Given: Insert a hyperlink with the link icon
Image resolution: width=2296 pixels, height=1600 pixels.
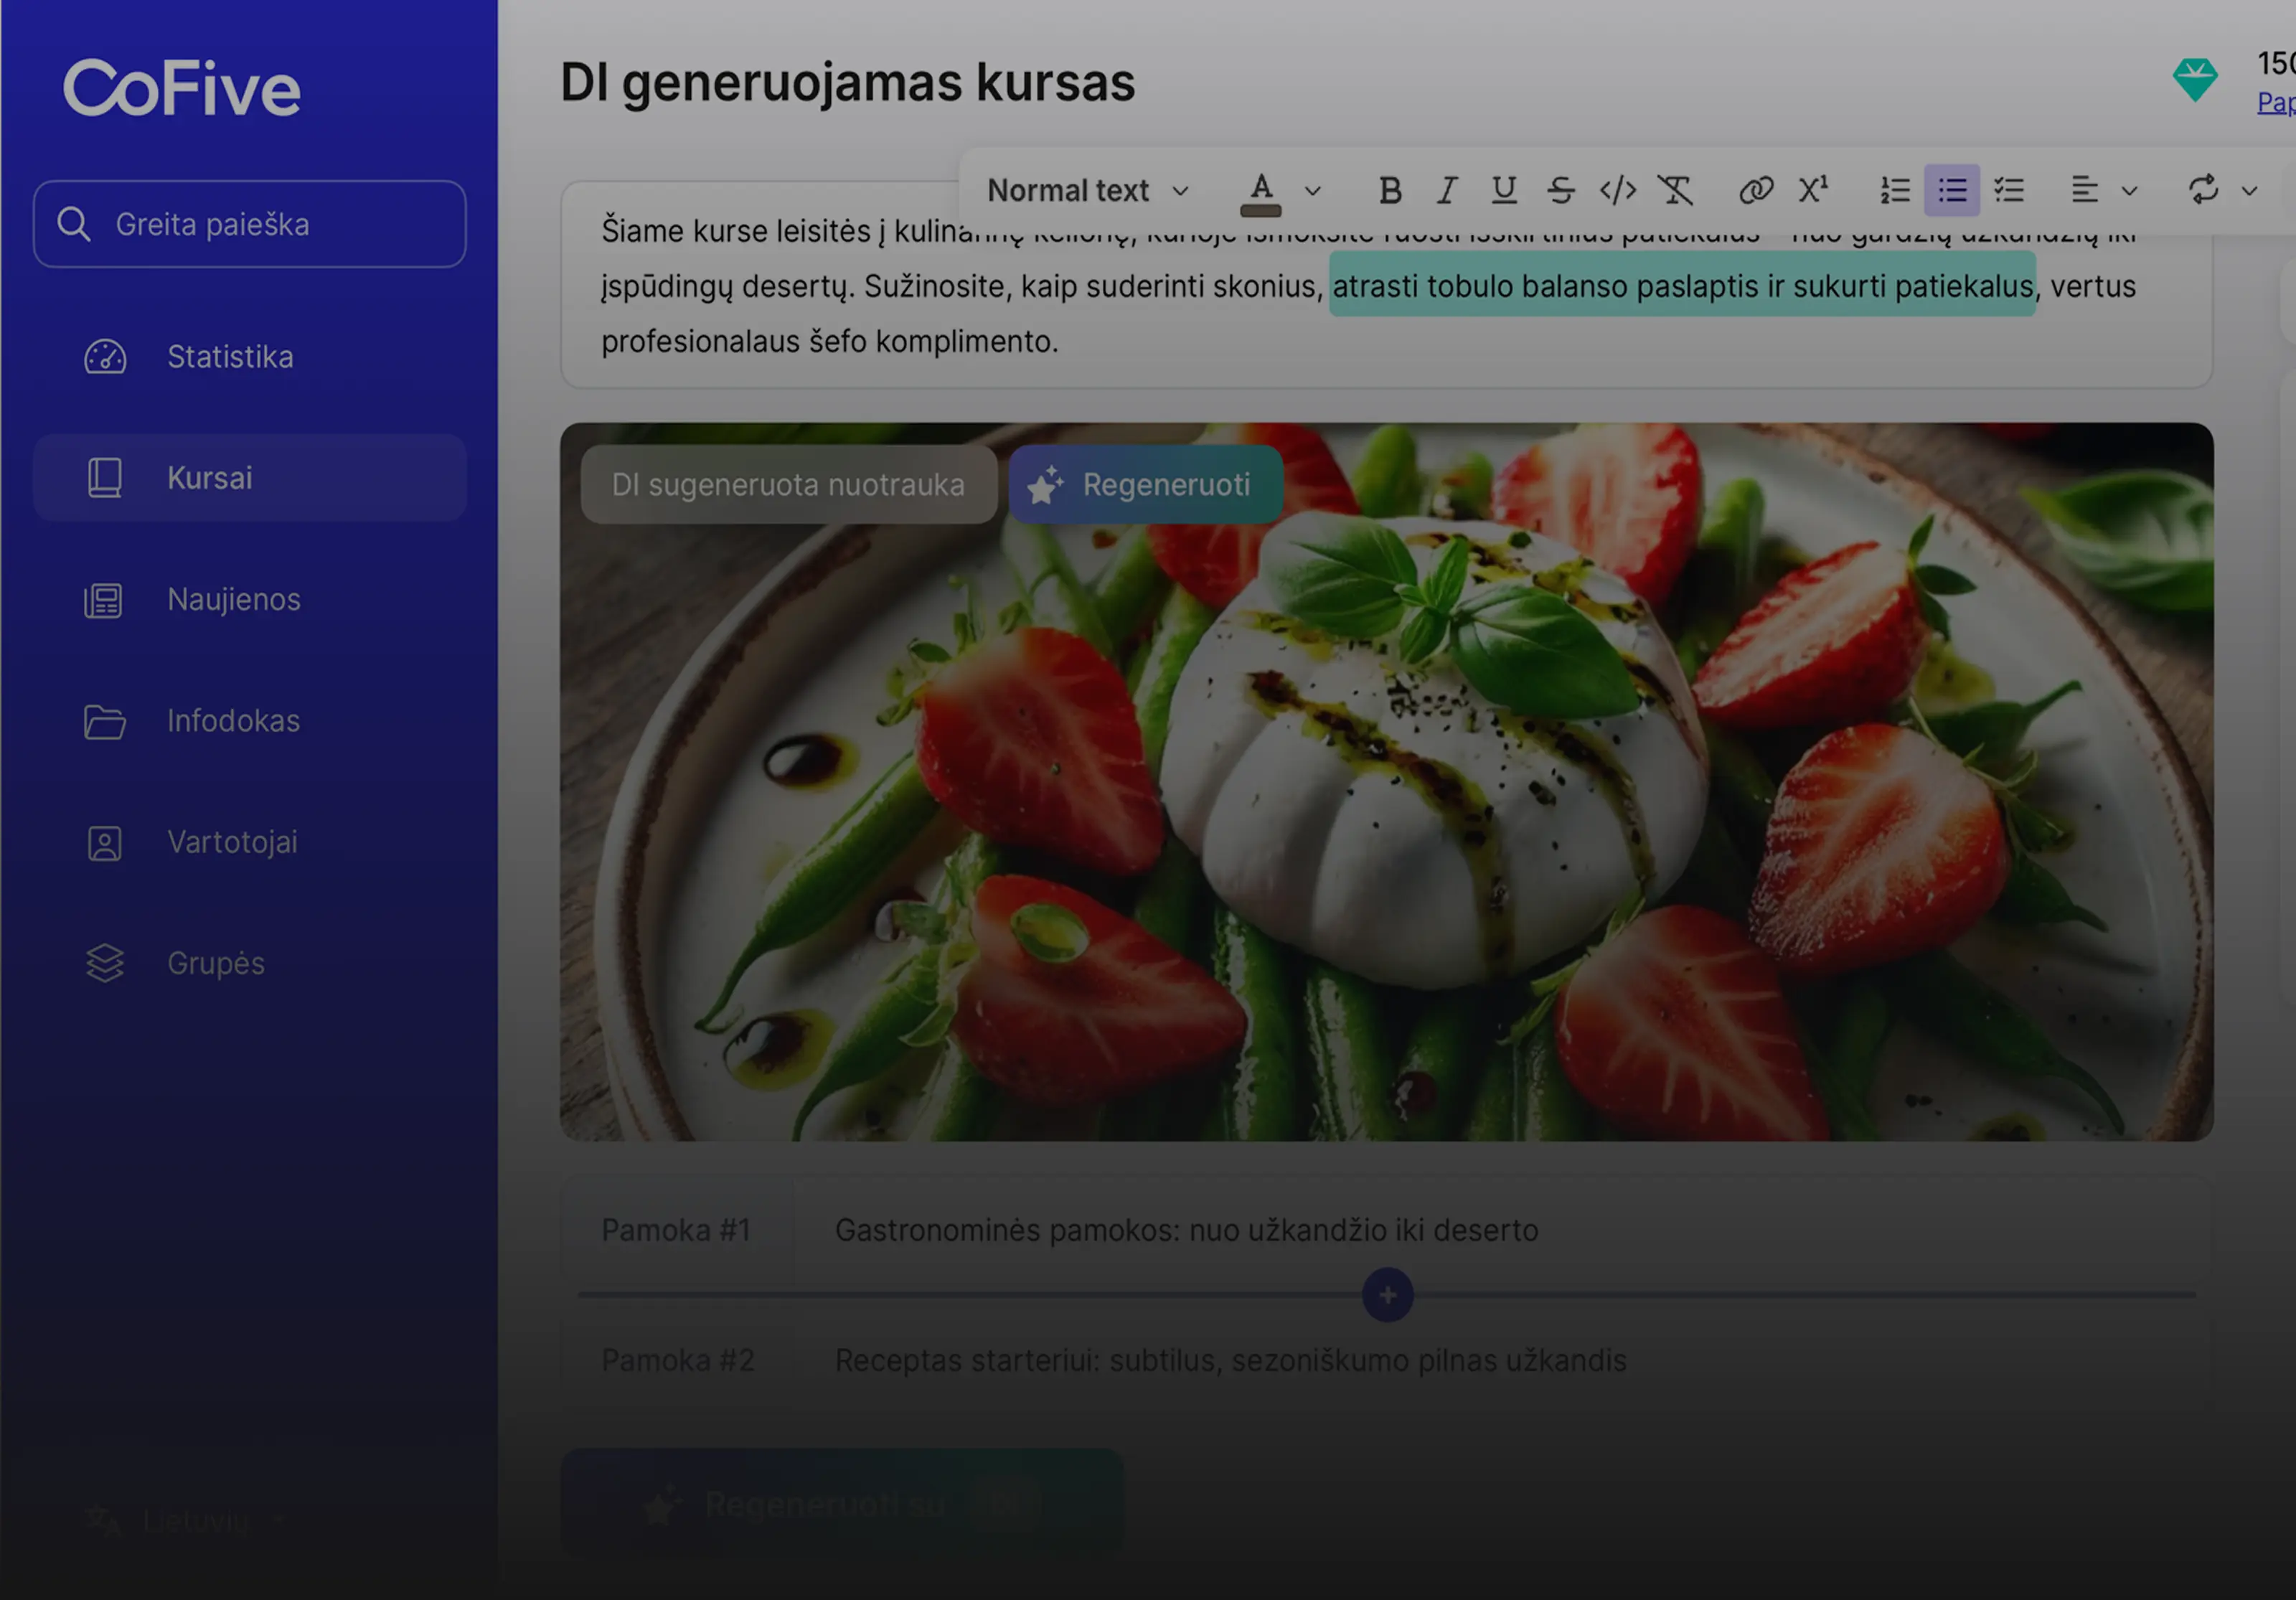Looking at the screenshot, I should tap(1755, 190).
